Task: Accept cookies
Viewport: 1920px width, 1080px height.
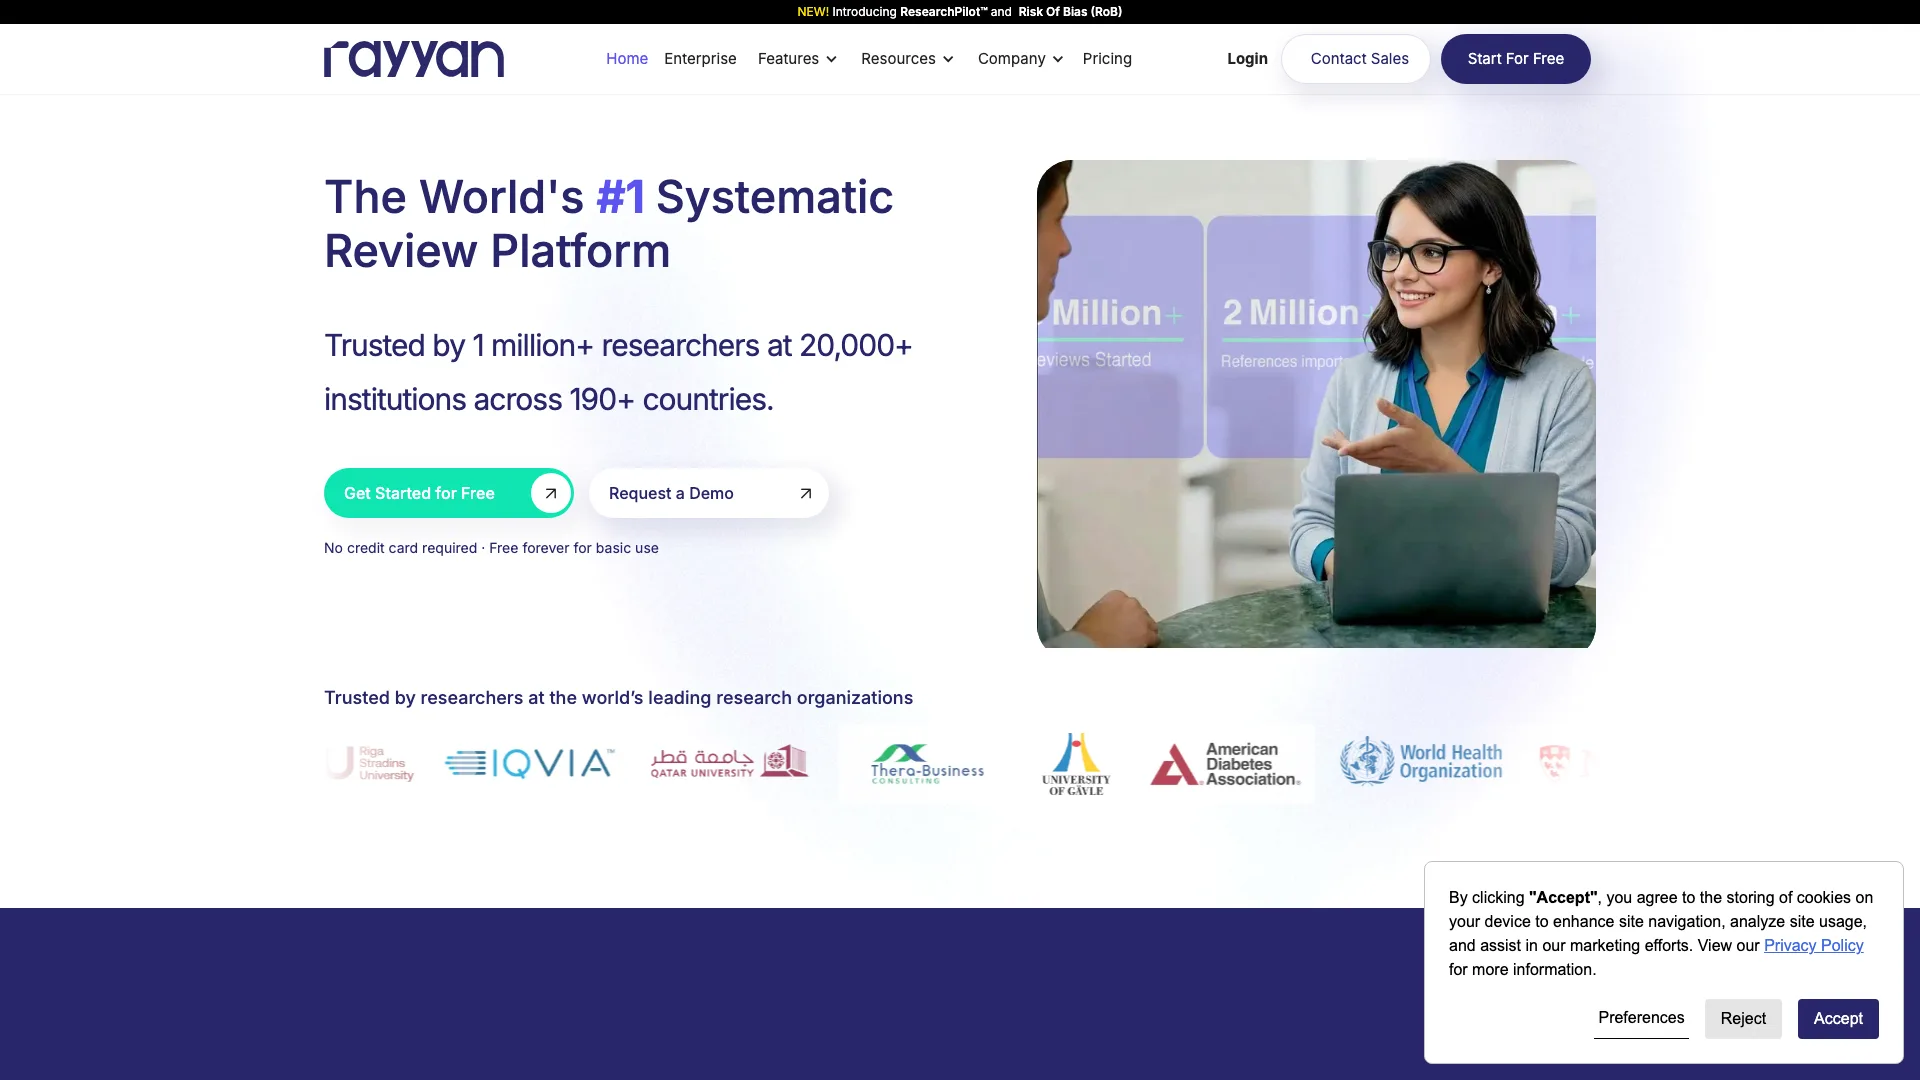Action: click(1838, 1018)
